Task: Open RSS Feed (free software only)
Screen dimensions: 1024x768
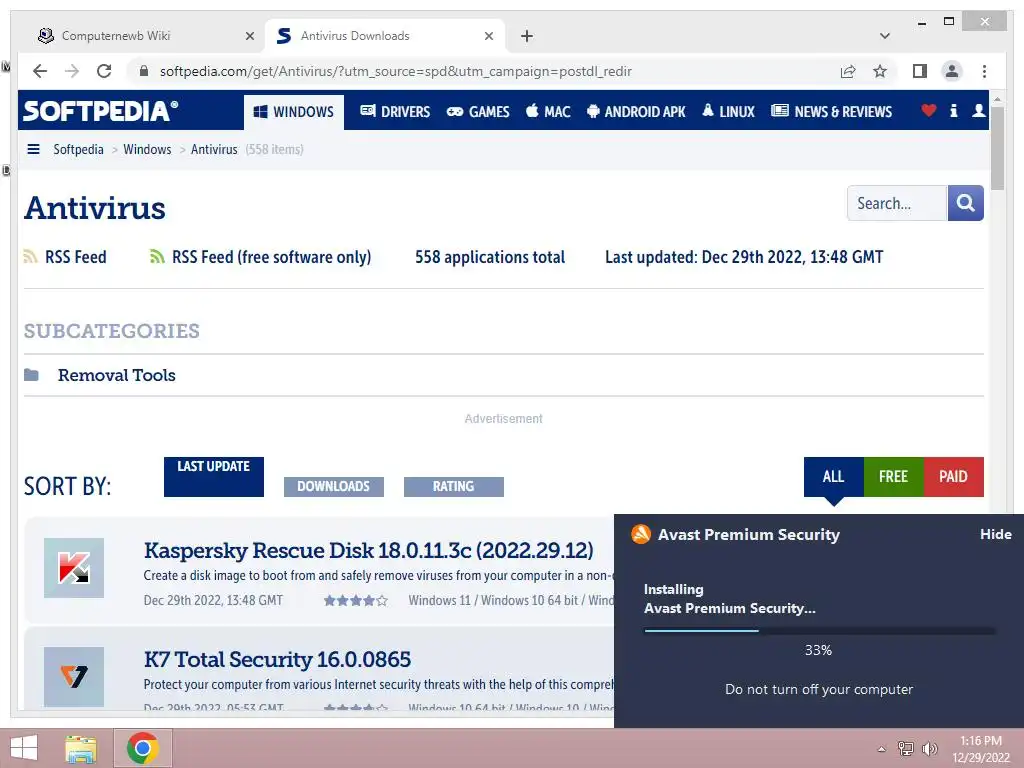Action: click(x=271, y=257)
